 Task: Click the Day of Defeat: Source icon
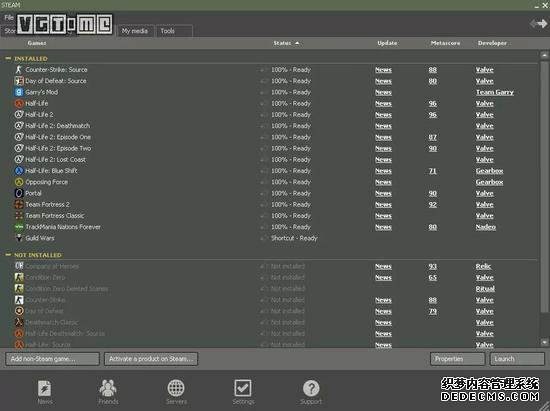tap(19, 81)
